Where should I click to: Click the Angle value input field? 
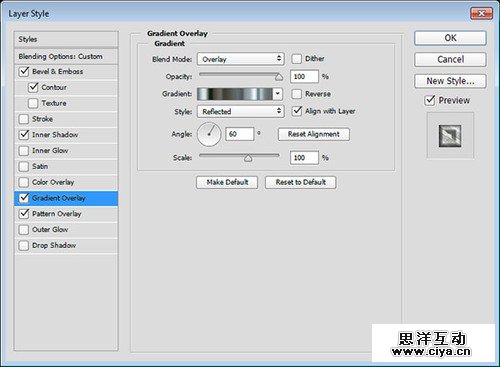pyautogui.click(x=240, y=134)
